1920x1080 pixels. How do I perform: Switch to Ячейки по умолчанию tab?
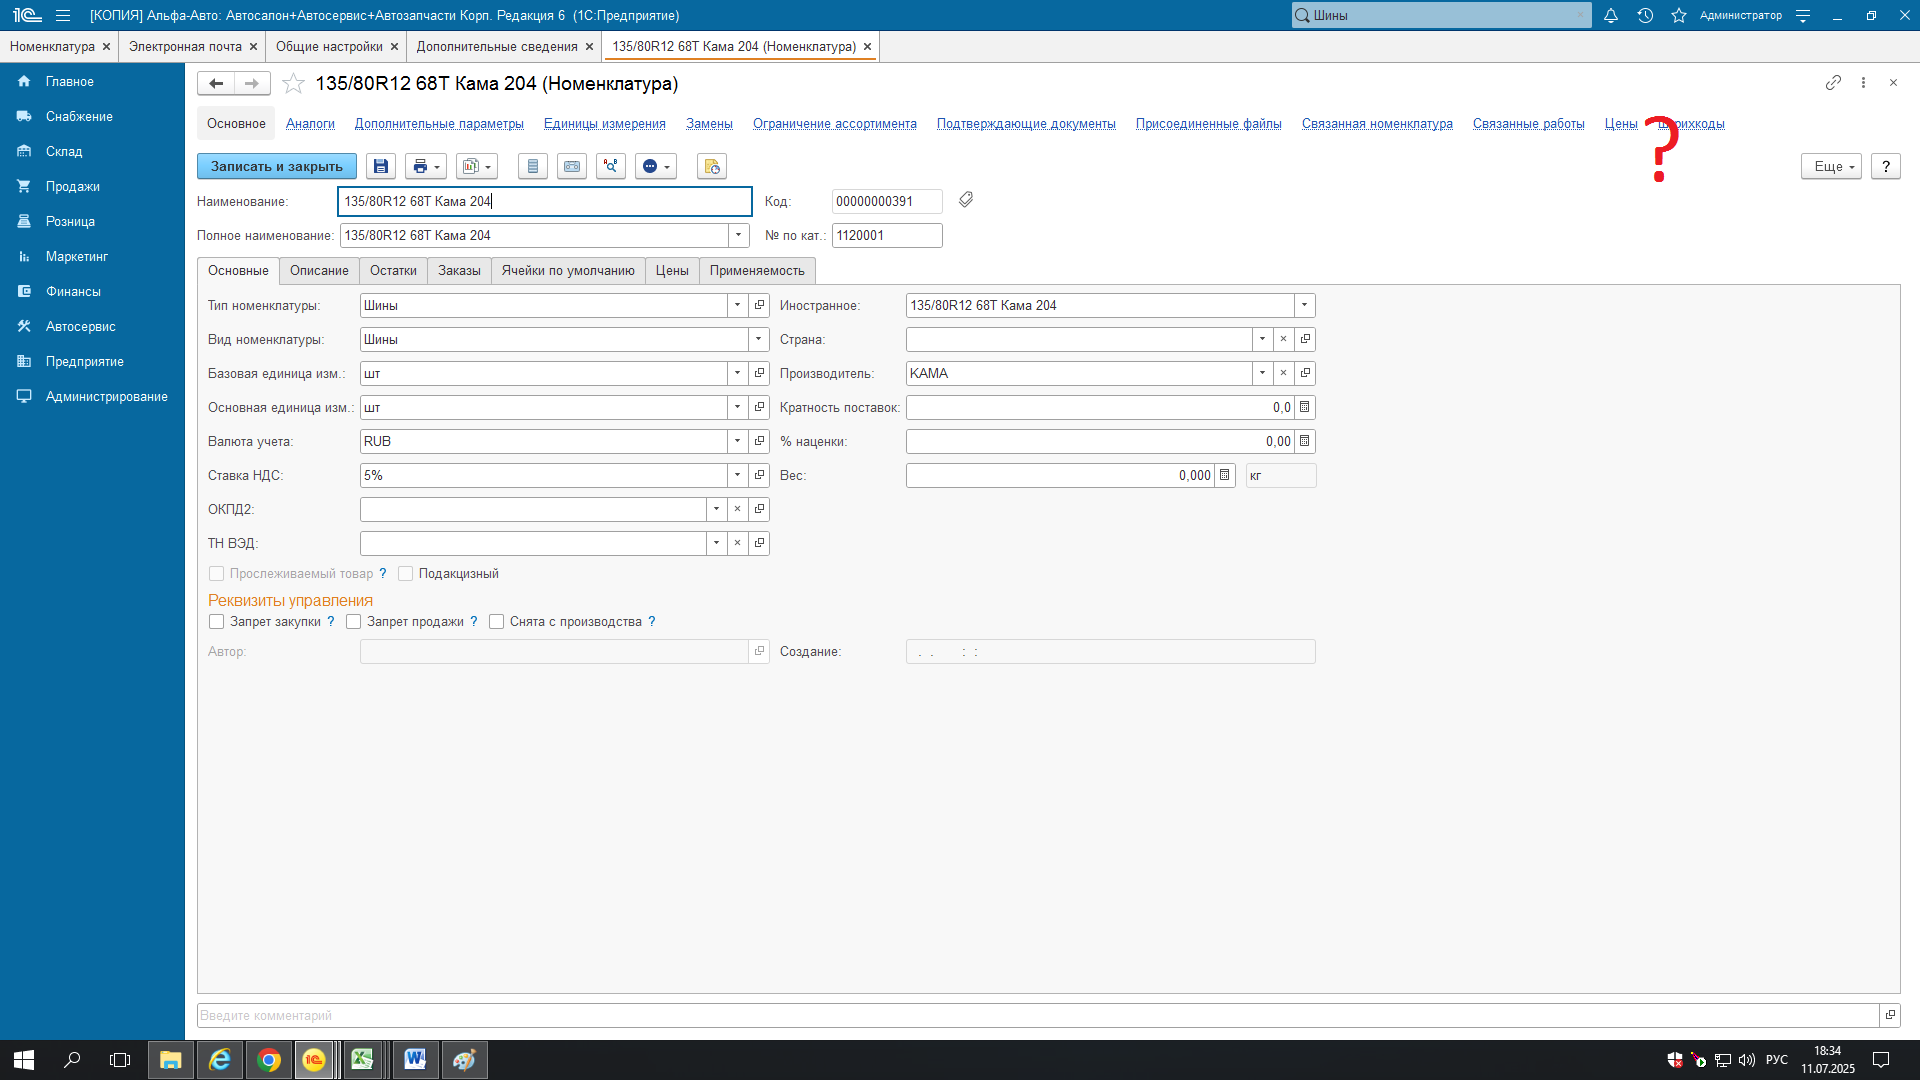568,271
